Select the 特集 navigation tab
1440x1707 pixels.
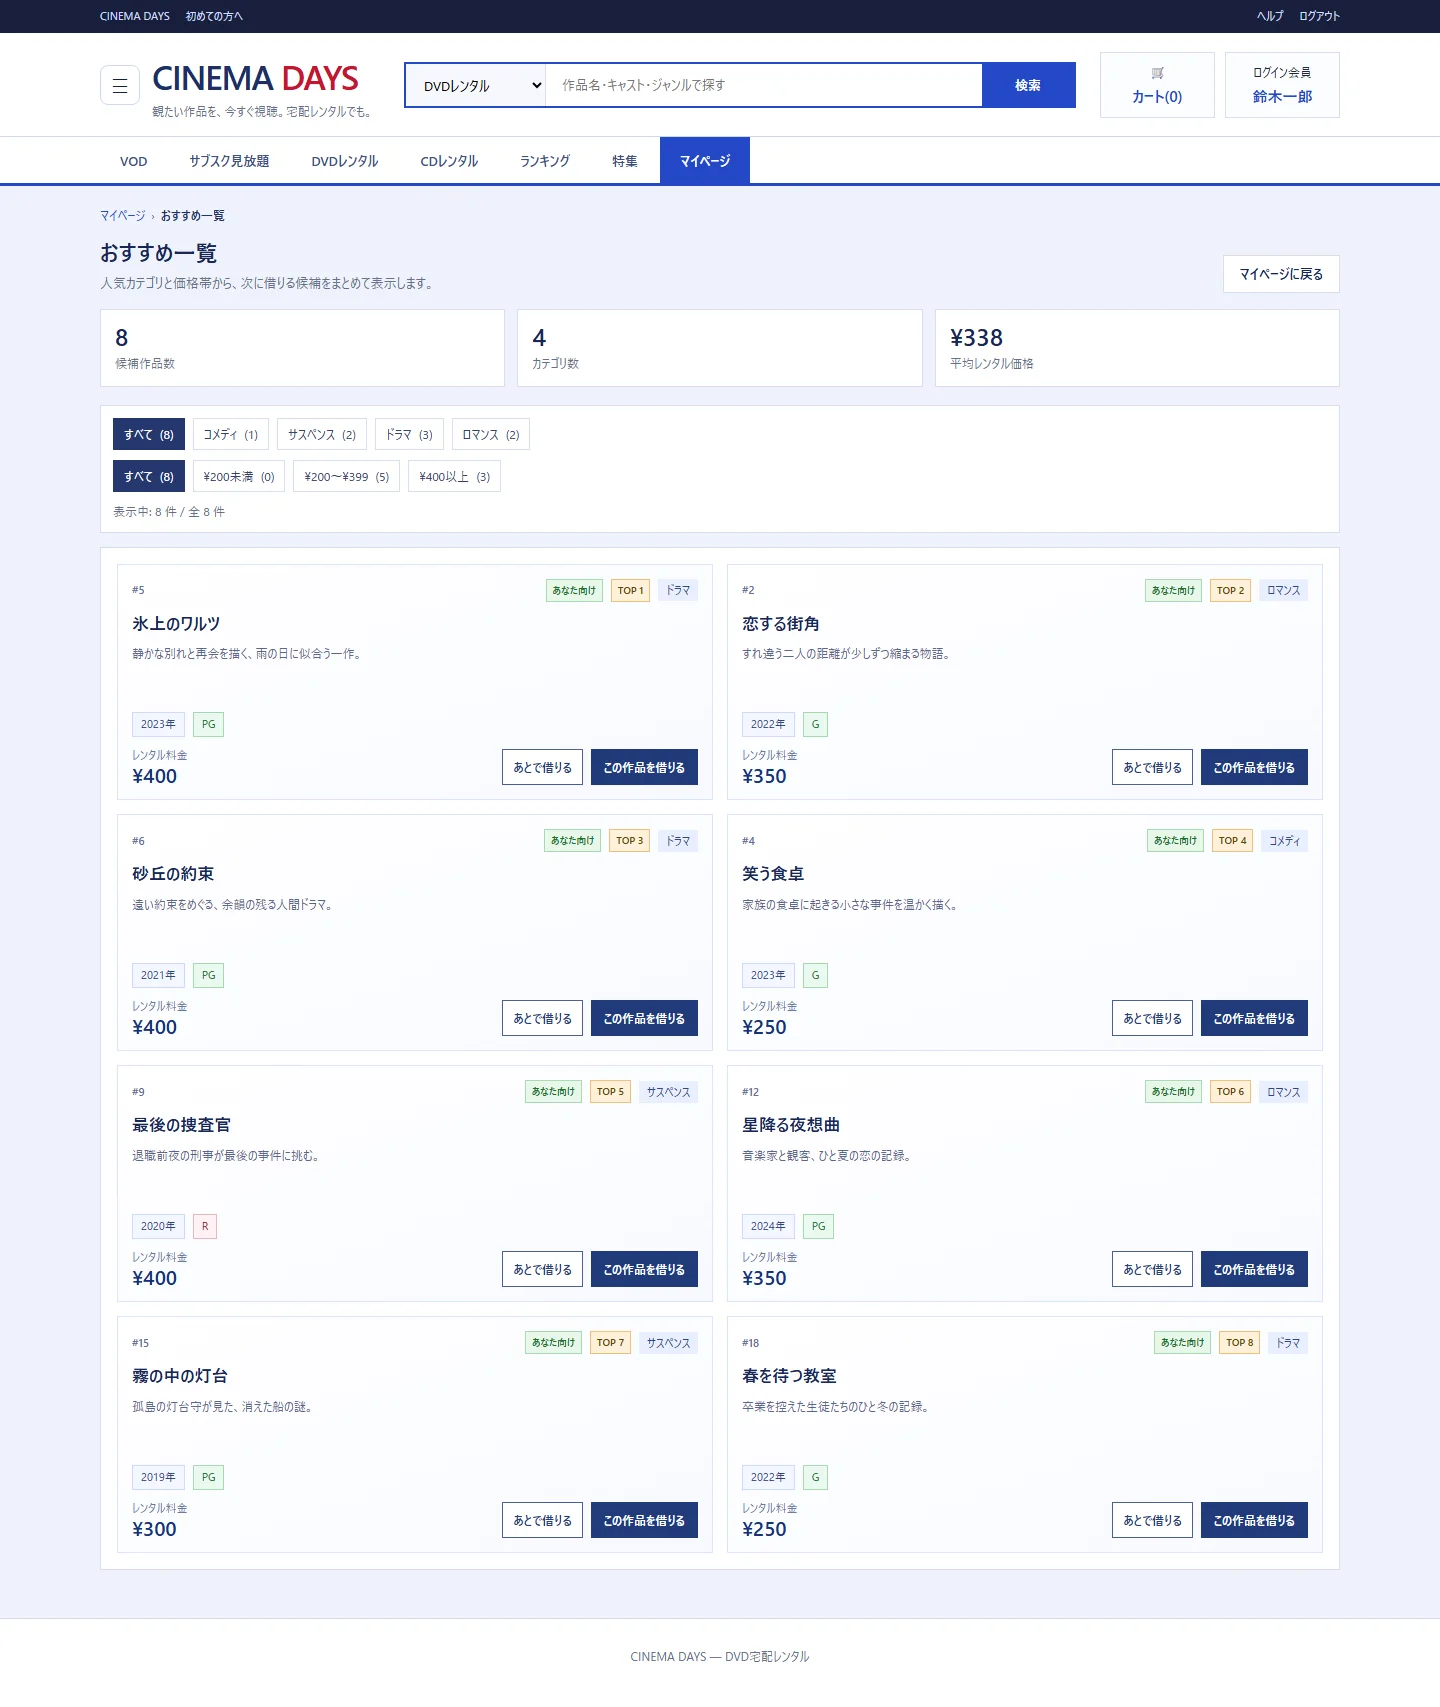(625, 161)
